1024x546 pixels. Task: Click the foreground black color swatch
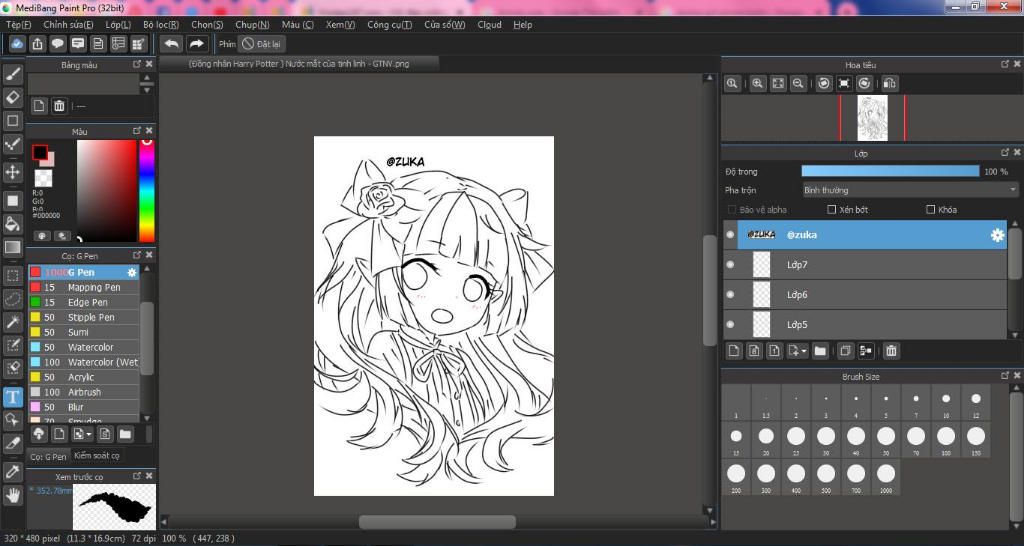click(40, 152)
